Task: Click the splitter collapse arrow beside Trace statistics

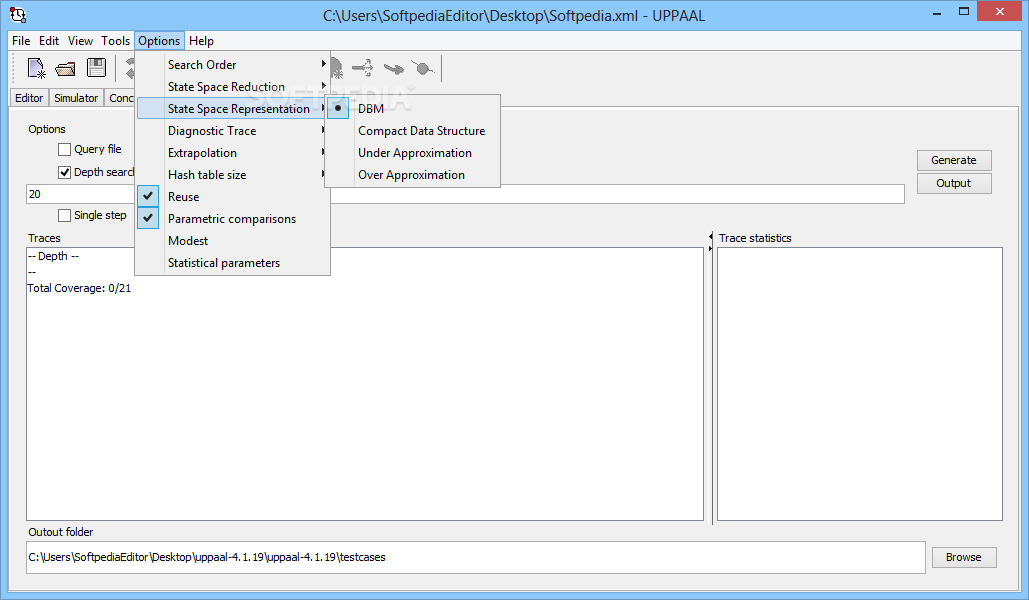Action: pyautogui.click(x=711, y=236)
